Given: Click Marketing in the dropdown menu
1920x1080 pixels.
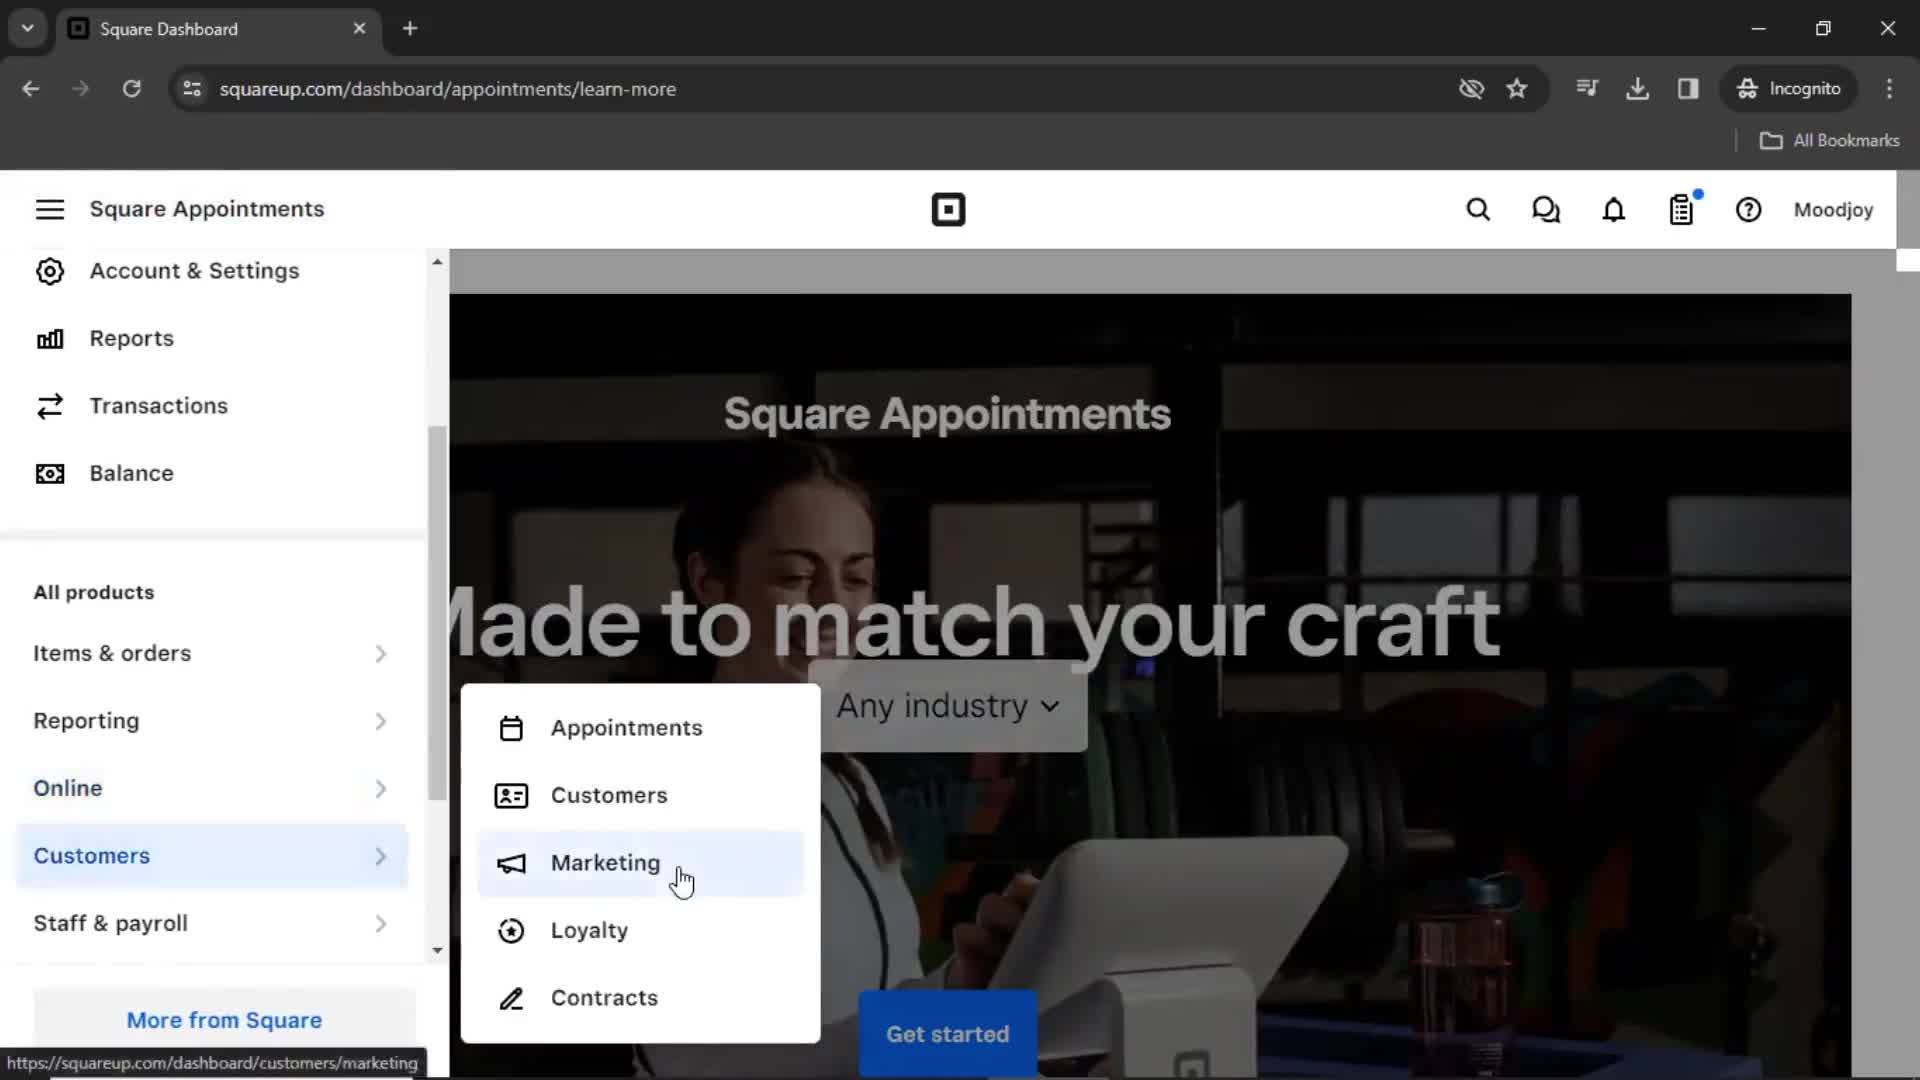Looking at the screenshot, I should coord(605,862).
